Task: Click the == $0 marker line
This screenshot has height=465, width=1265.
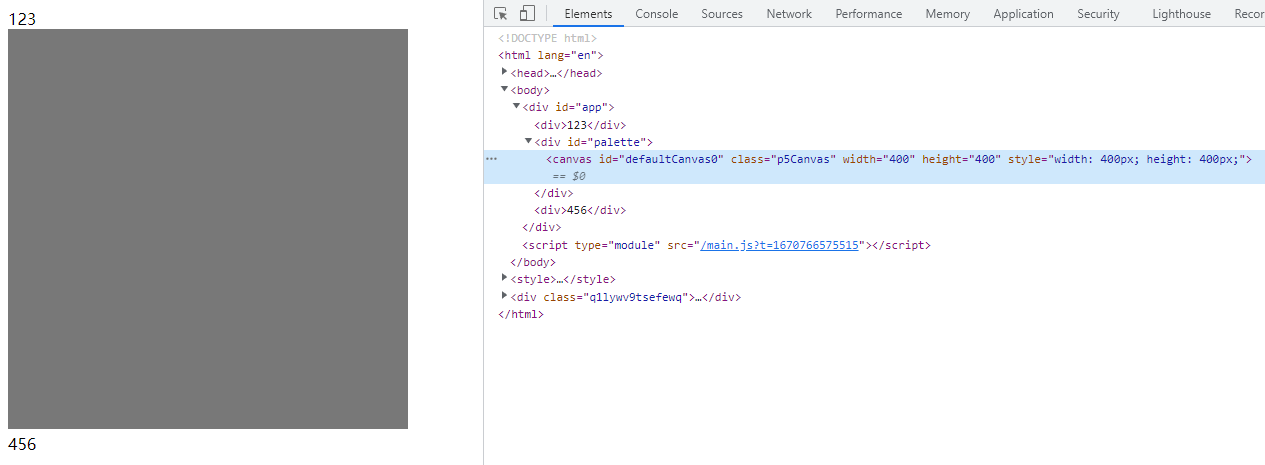Action: point(569,176)
